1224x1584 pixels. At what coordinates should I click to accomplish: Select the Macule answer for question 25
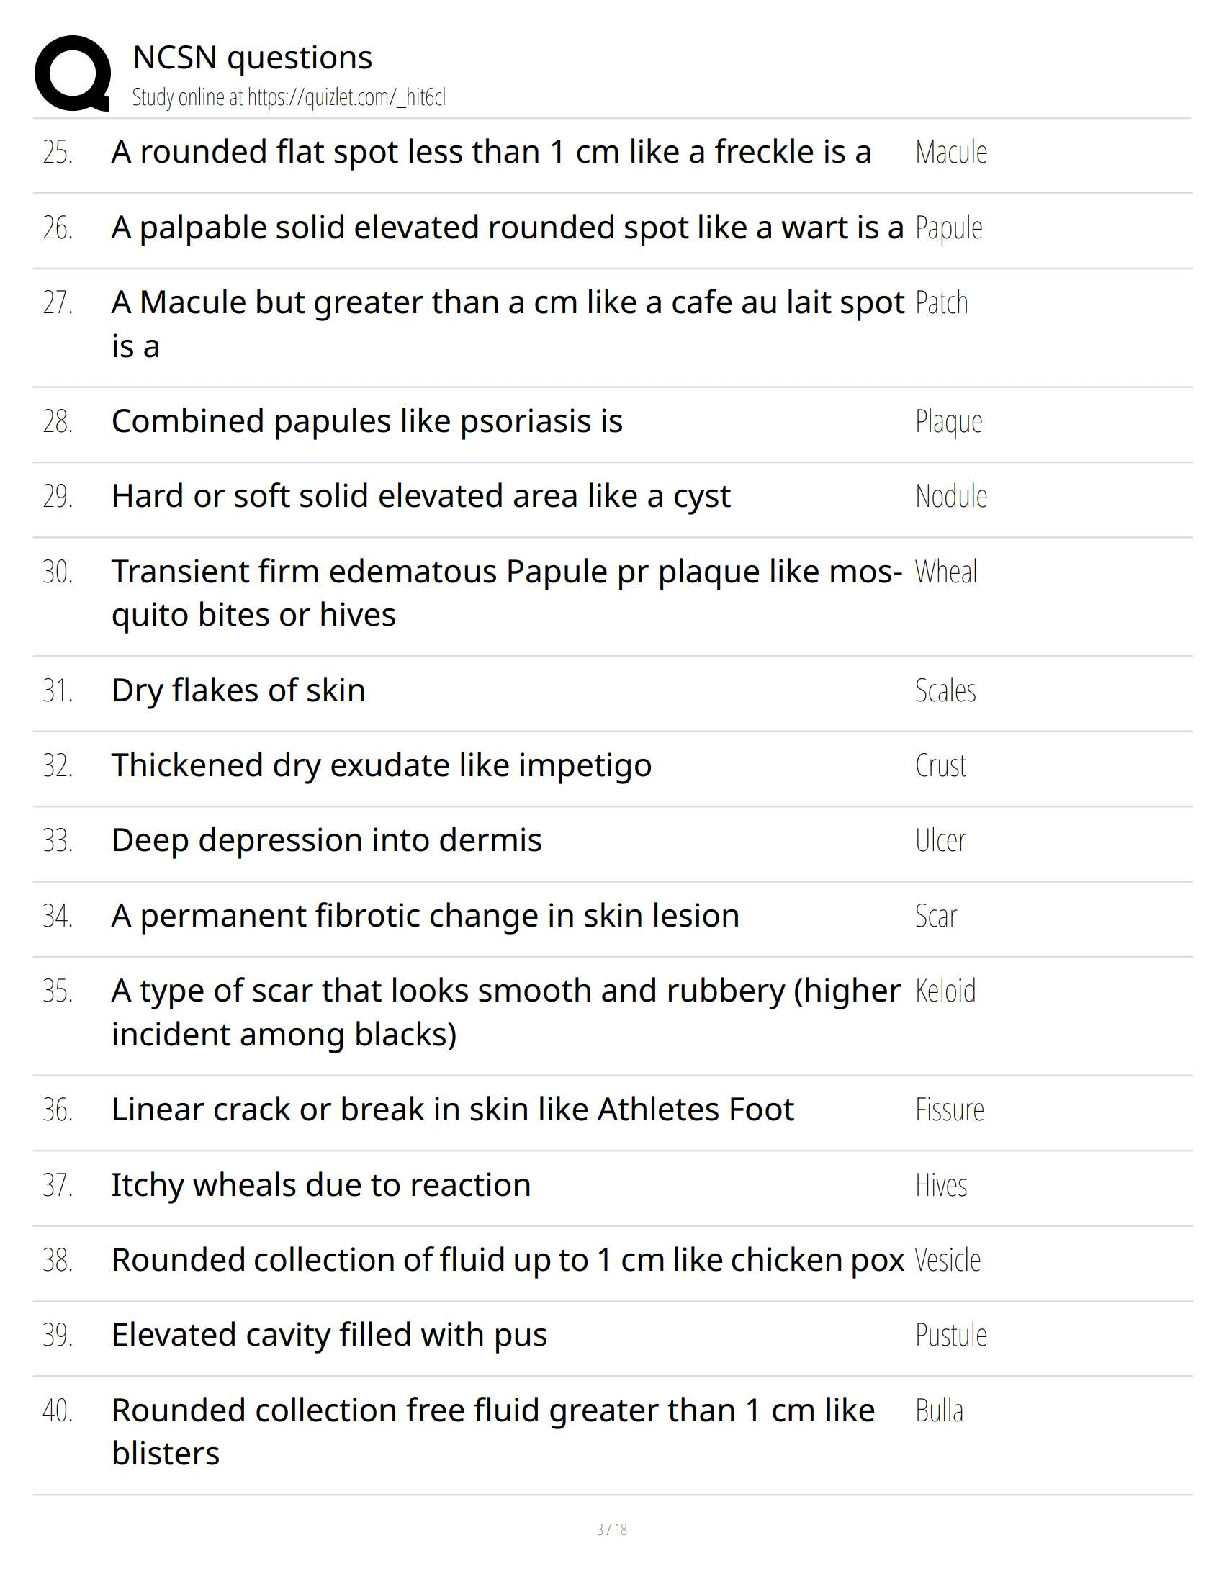pos(951,152)
